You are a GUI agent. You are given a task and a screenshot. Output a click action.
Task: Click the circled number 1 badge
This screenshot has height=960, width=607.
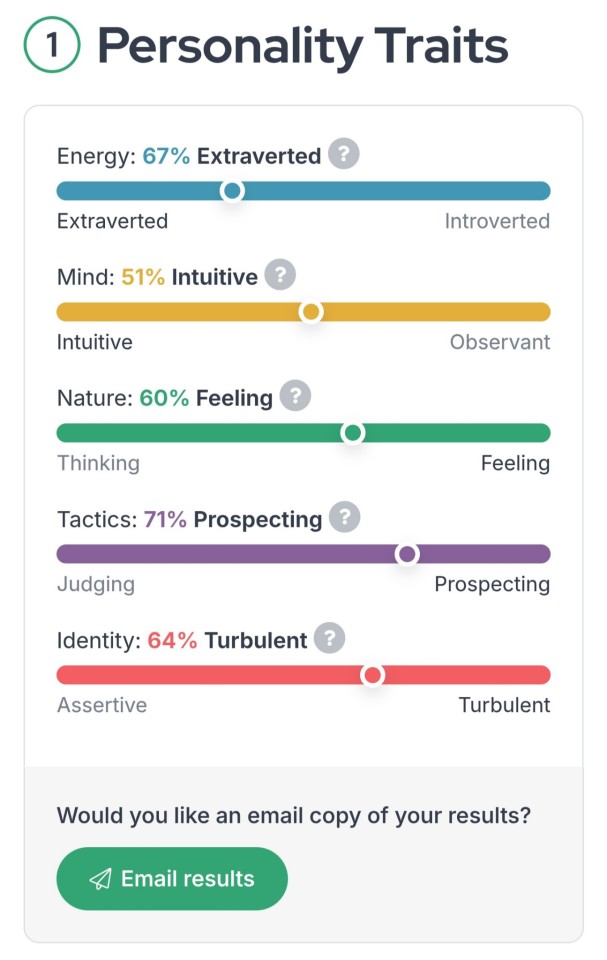(50, 48)
